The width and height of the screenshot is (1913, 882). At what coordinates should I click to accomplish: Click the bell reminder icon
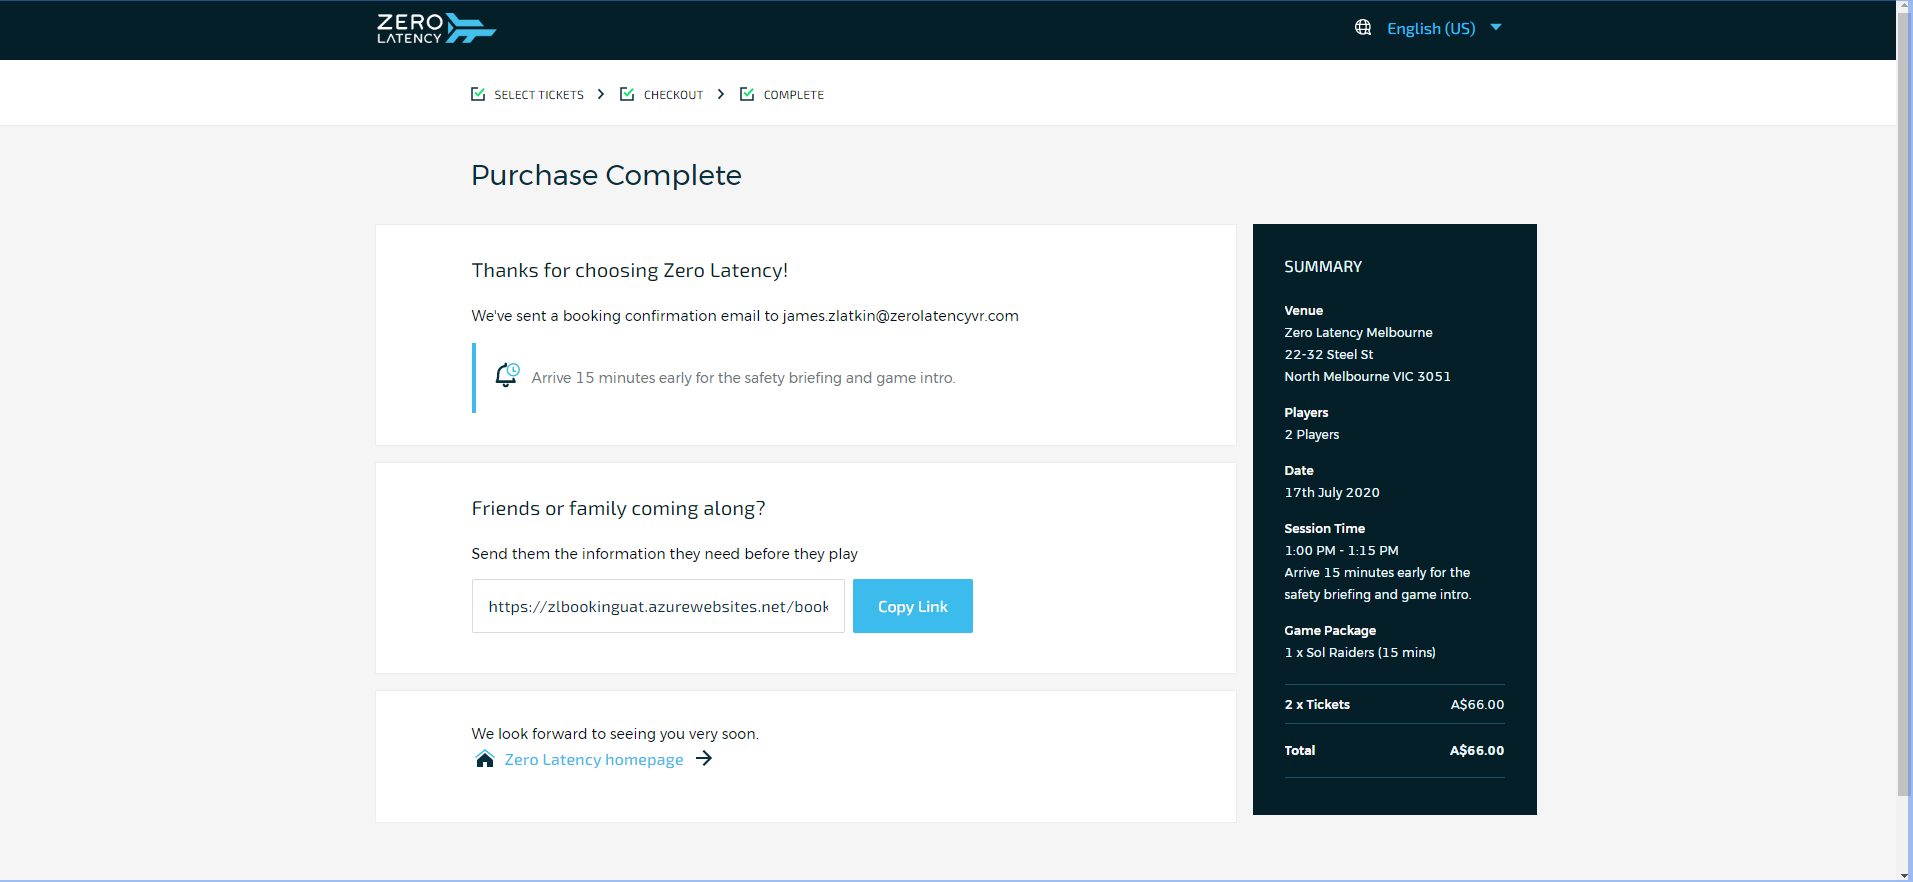507,375
